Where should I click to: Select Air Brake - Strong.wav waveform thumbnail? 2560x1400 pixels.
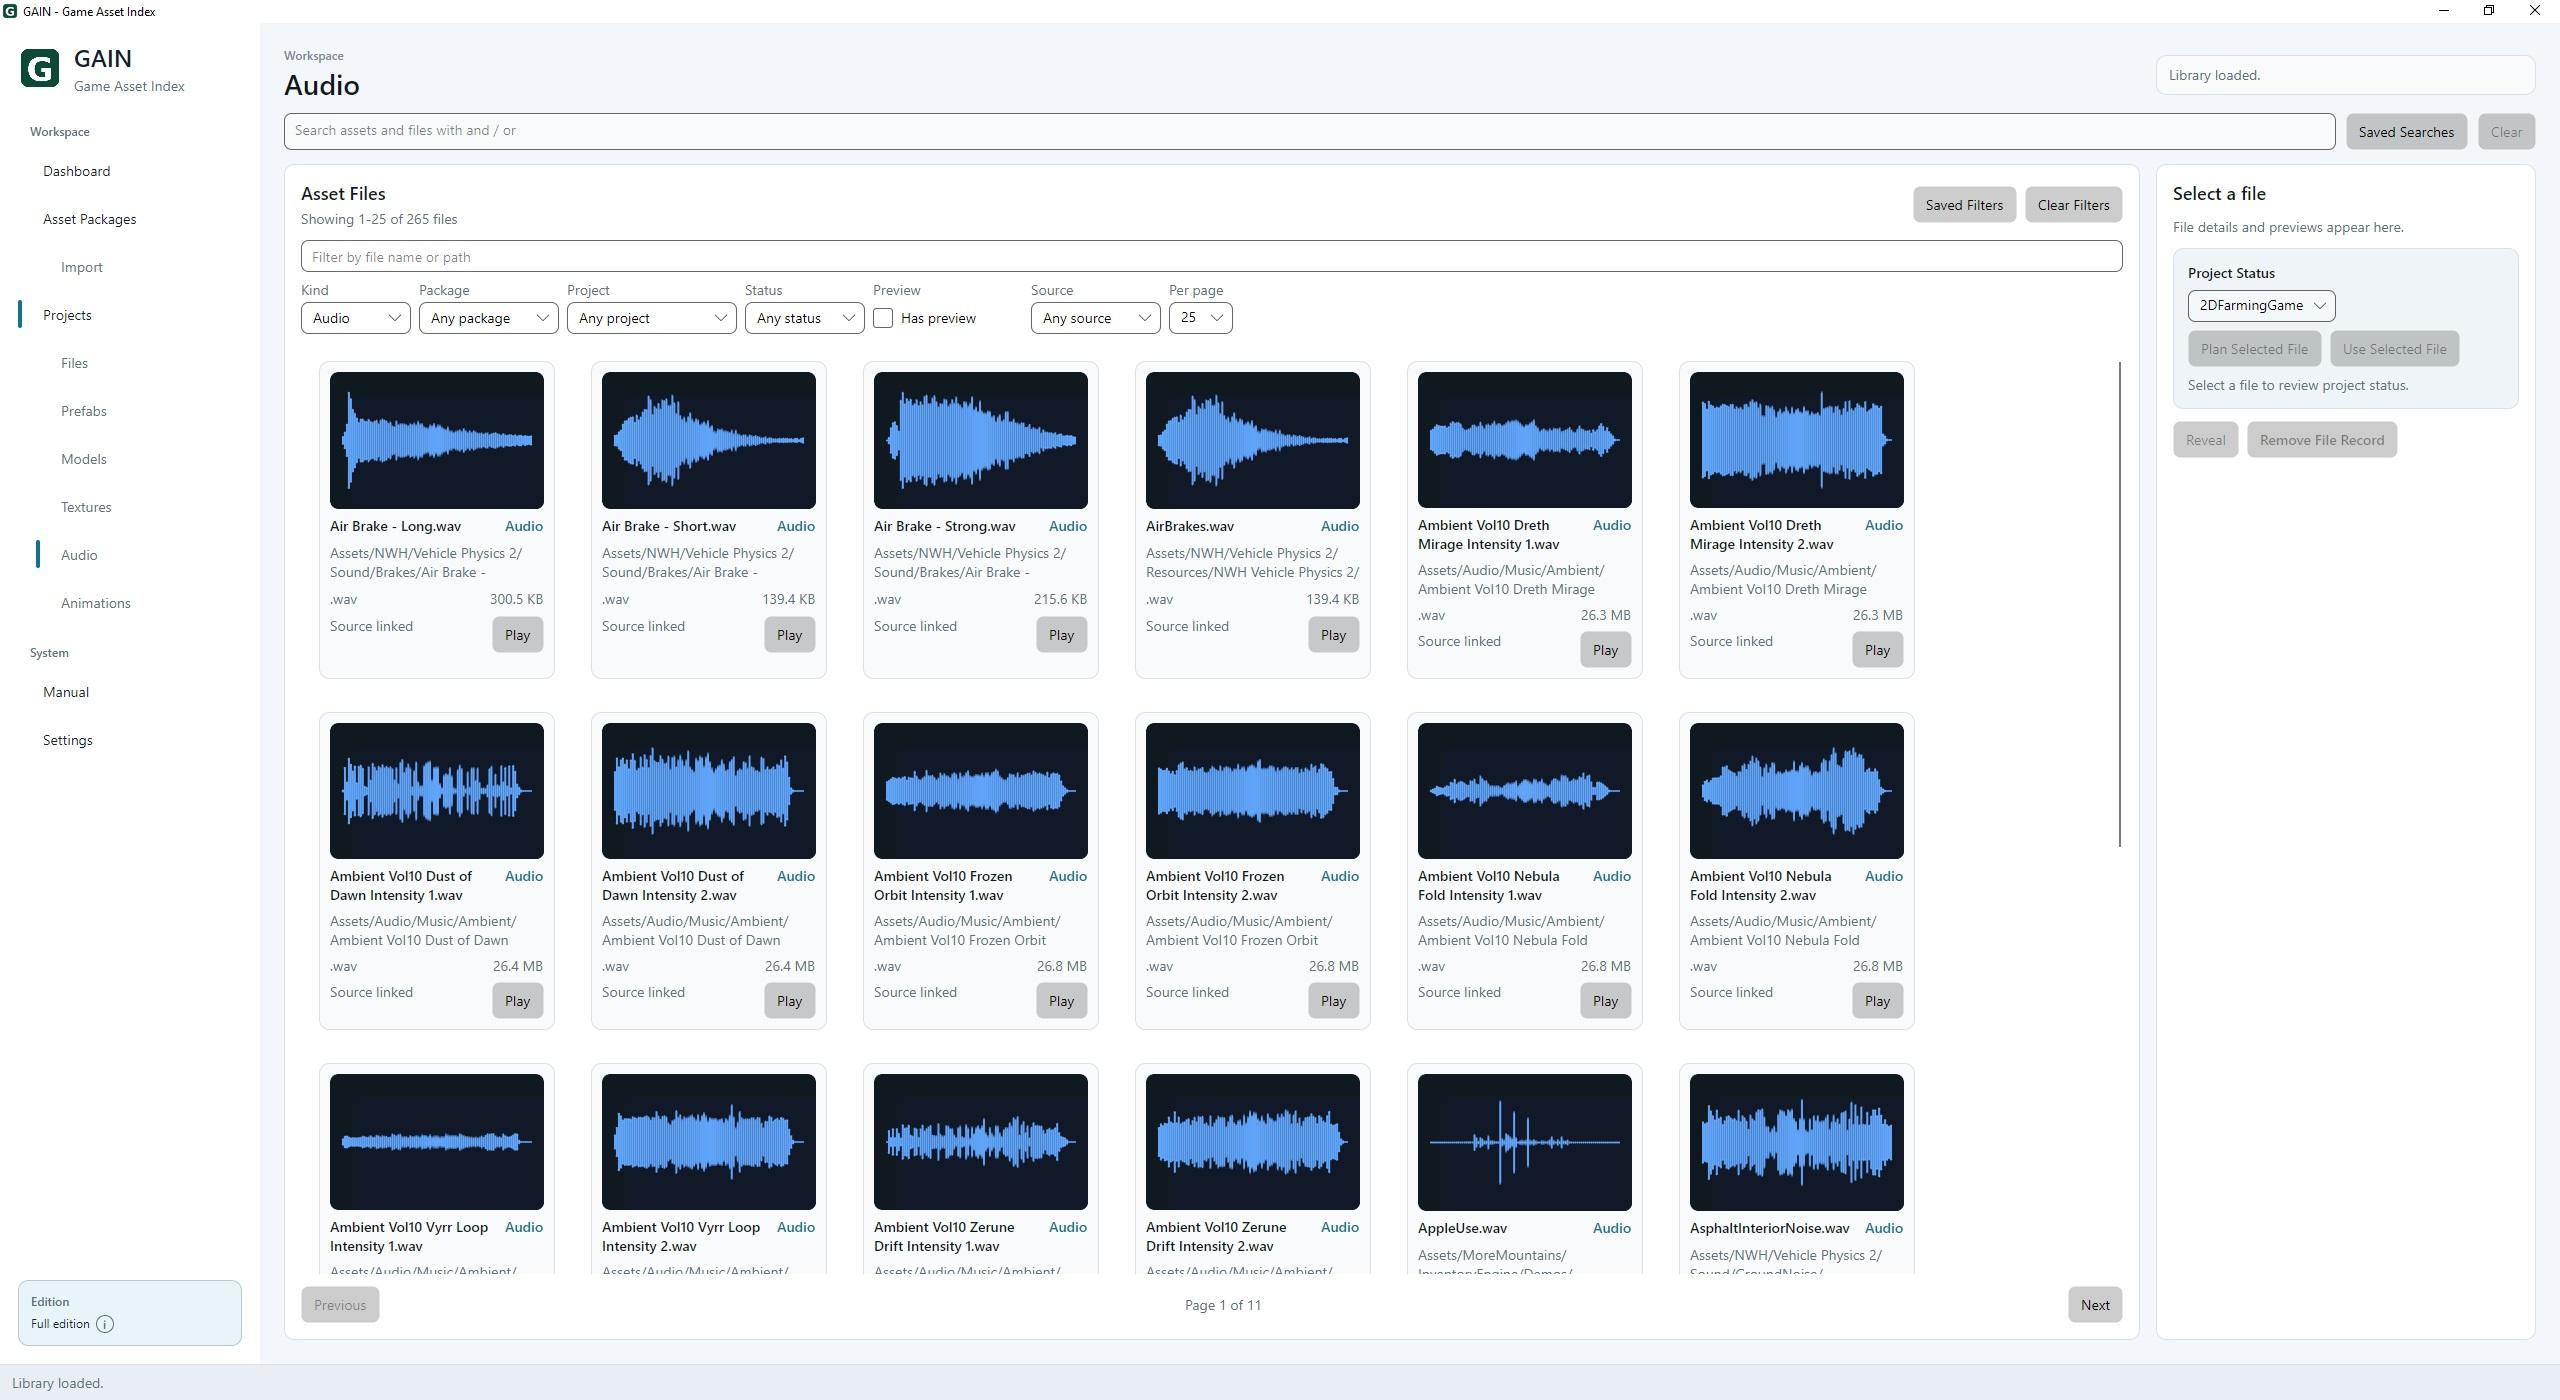coord(981,440)
